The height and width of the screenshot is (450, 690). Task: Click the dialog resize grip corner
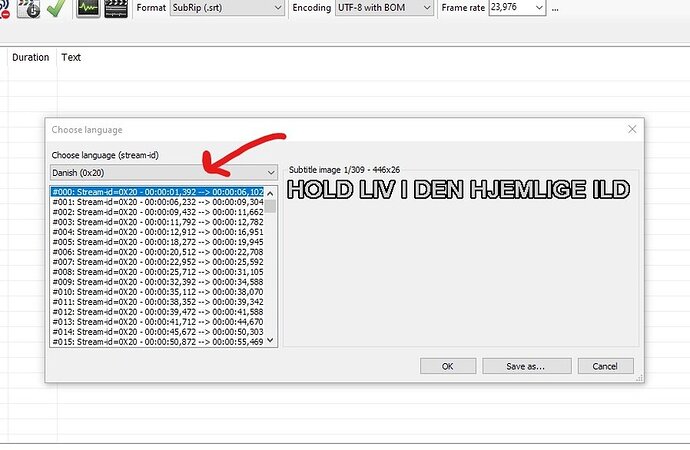coord(640,378)
